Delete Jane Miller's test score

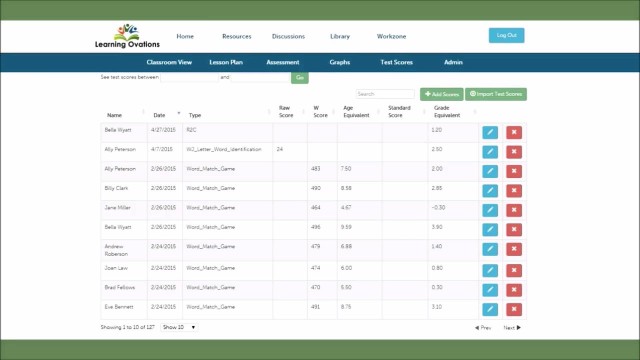(514, 210)
